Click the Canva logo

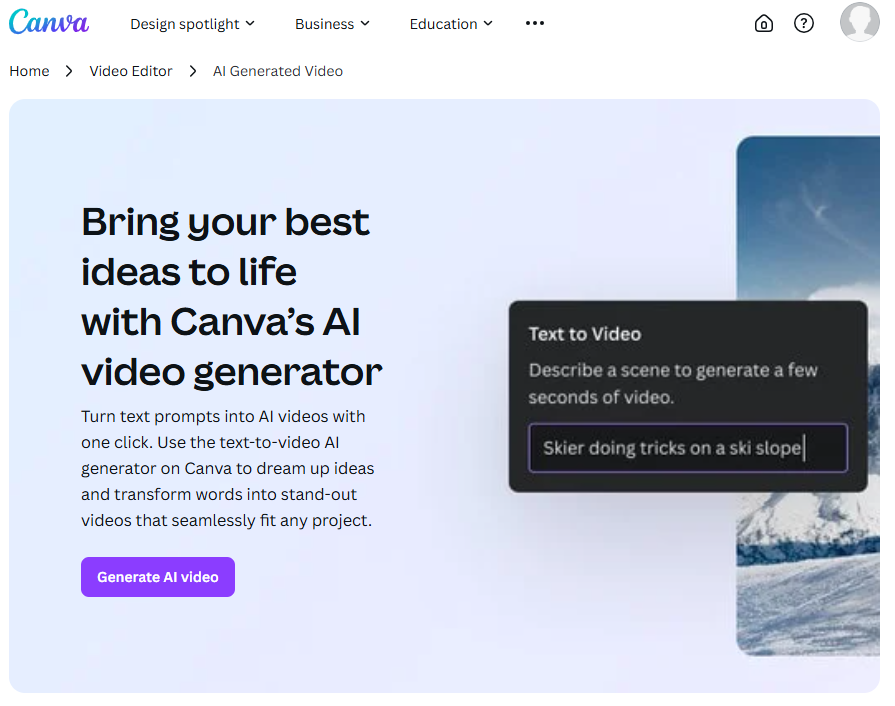49,22
